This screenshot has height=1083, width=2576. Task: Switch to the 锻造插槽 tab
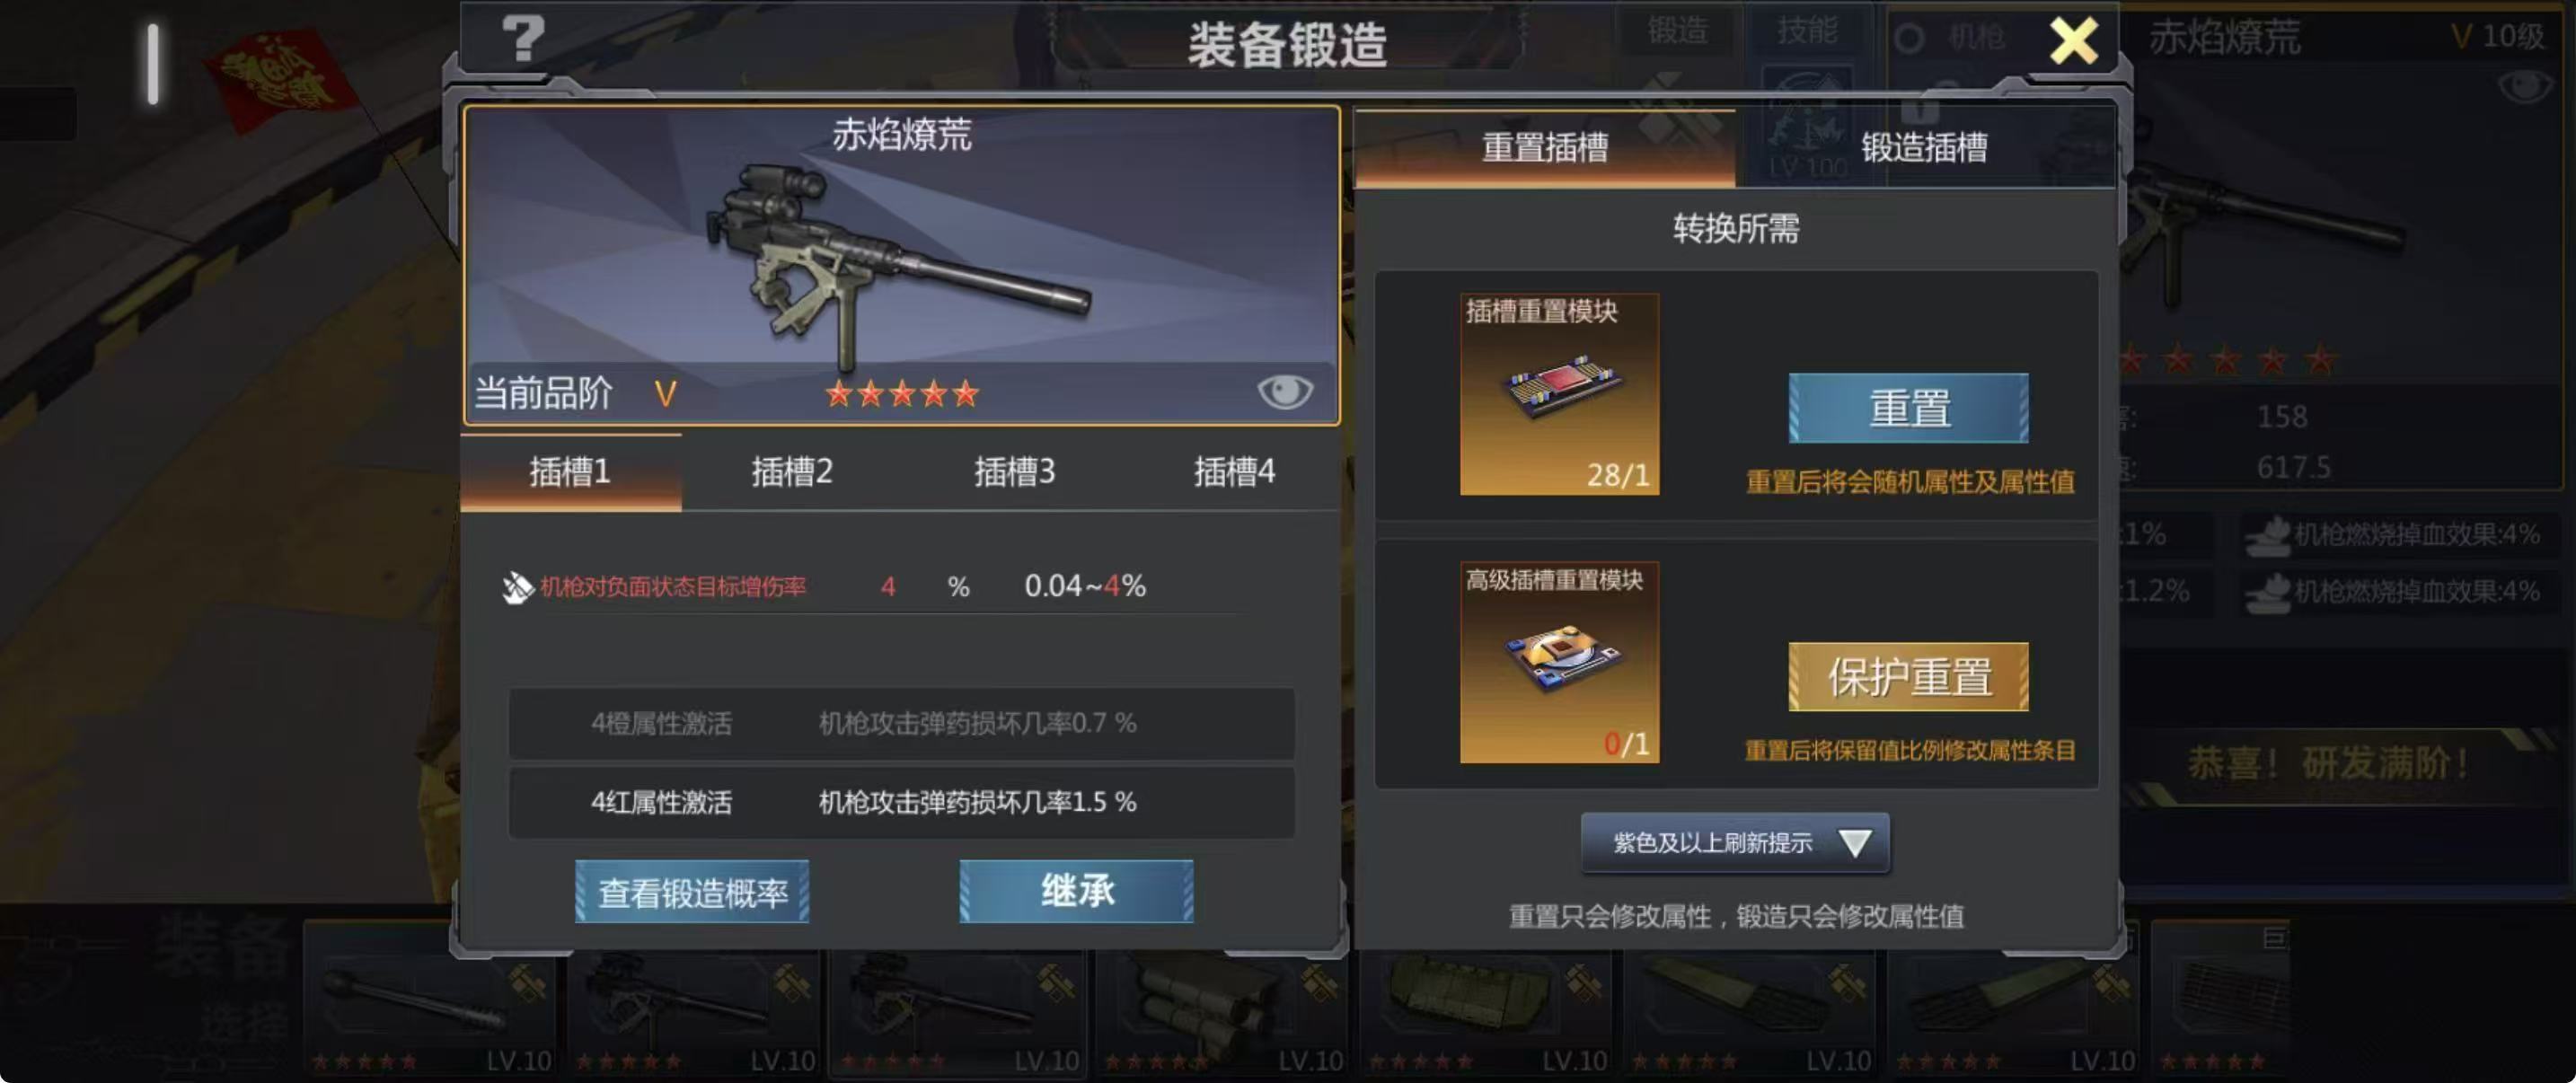pyautogui.click(x=1924, y=148)
